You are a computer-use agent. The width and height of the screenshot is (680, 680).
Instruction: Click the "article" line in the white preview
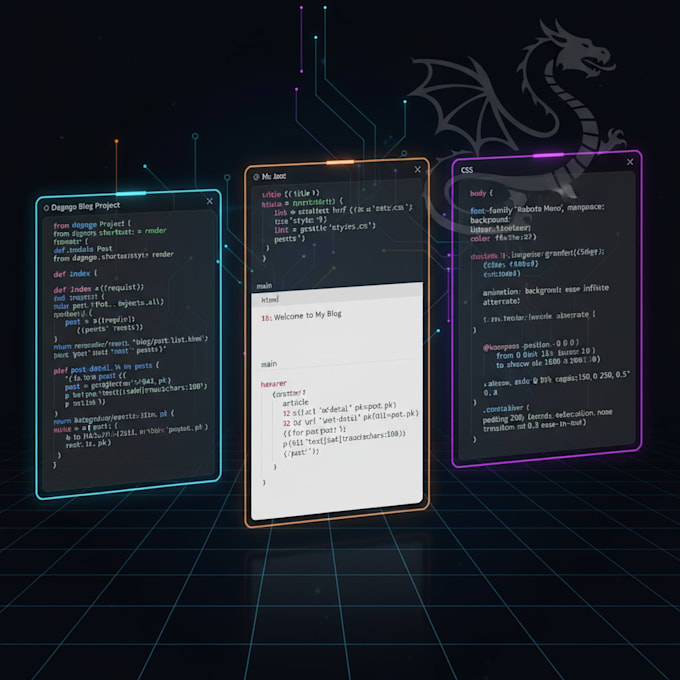[295, 403]
